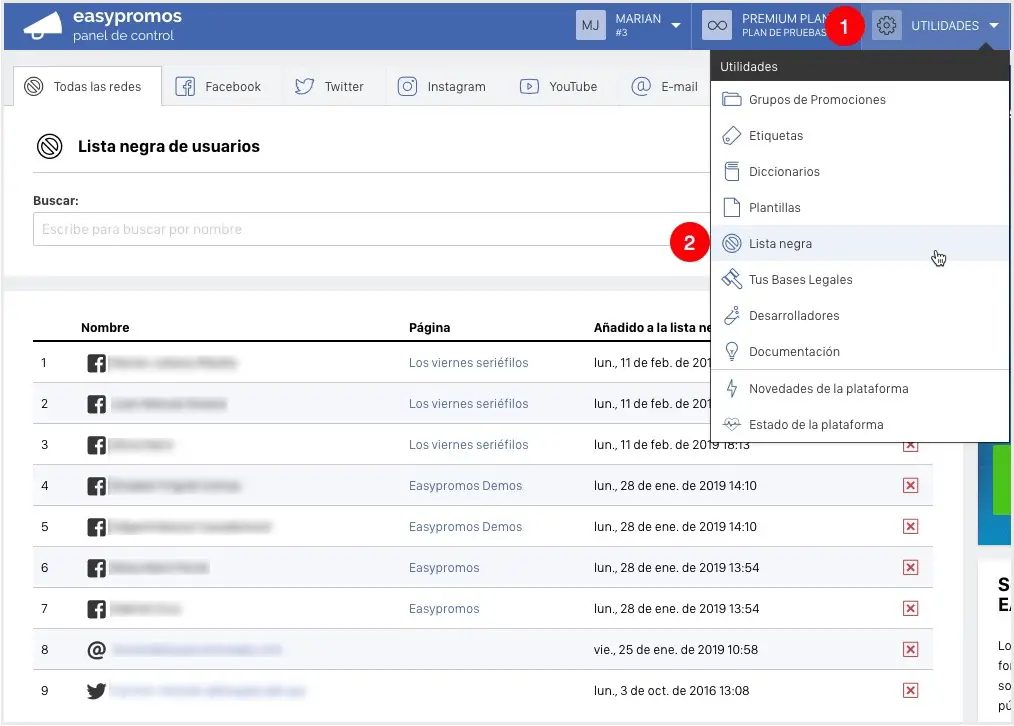Click the Facebook icon in row 3
1014x726 pixels.
pos(96,445)
